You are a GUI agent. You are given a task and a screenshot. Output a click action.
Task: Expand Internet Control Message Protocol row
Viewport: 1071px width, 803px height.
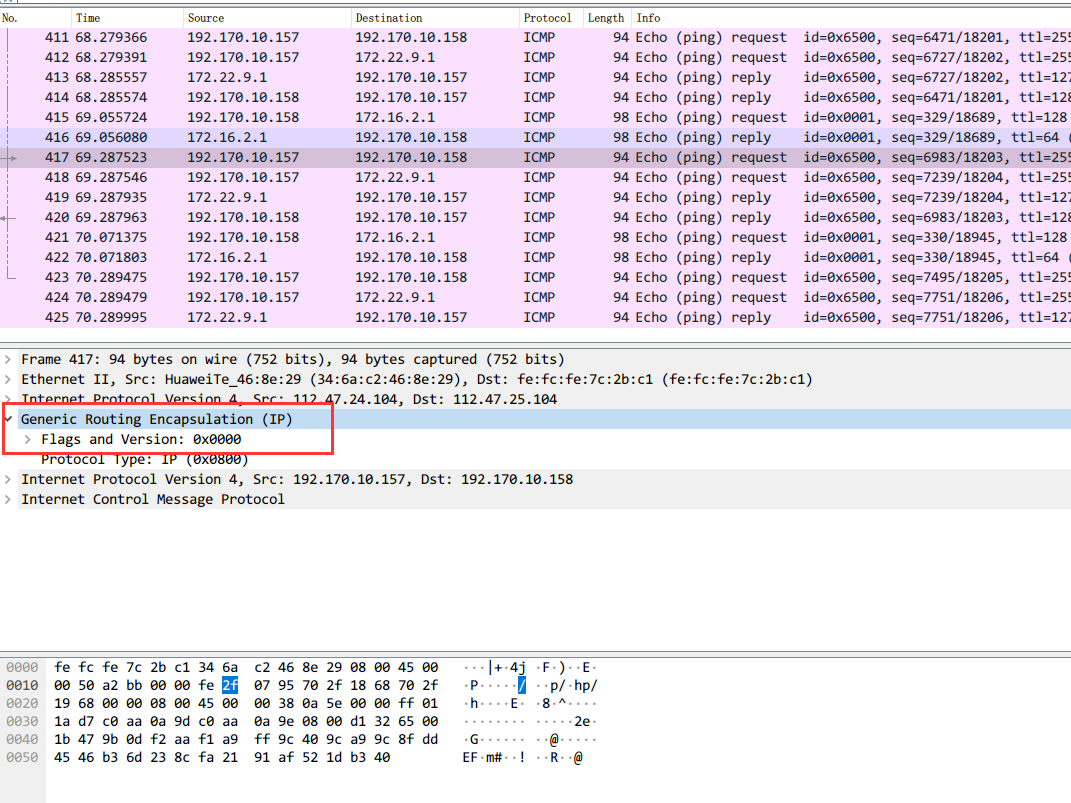click(8, 499)
